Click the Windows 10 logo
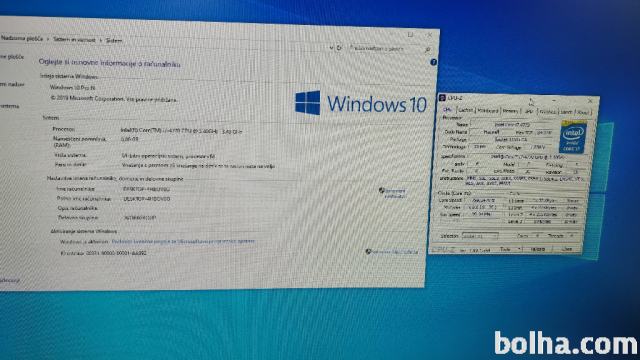The height and width of the screenshot is (360, 640). [x=360, y=103]
